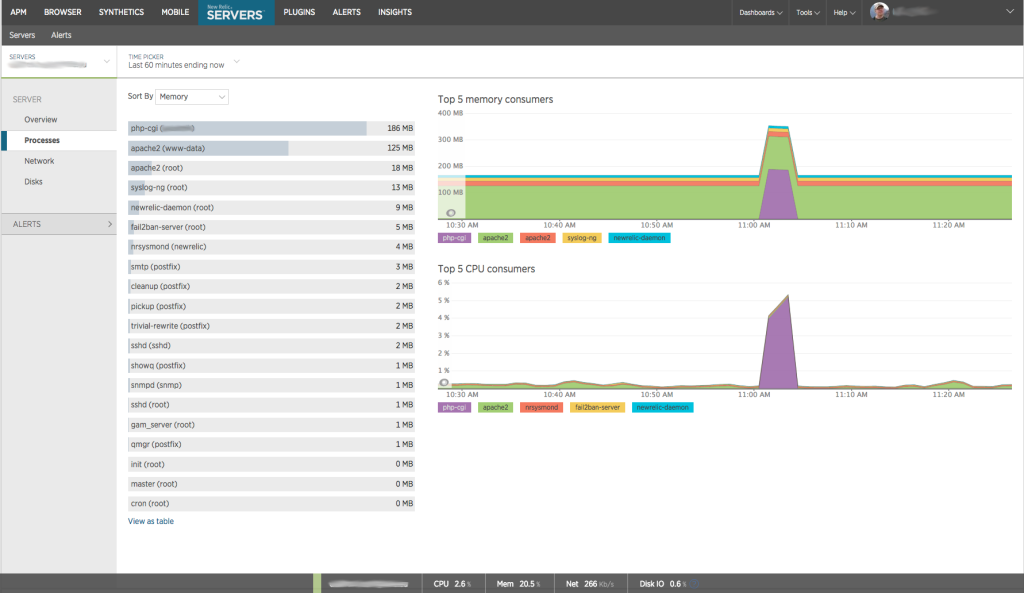Click the green server health indicator

pos(317,584)
